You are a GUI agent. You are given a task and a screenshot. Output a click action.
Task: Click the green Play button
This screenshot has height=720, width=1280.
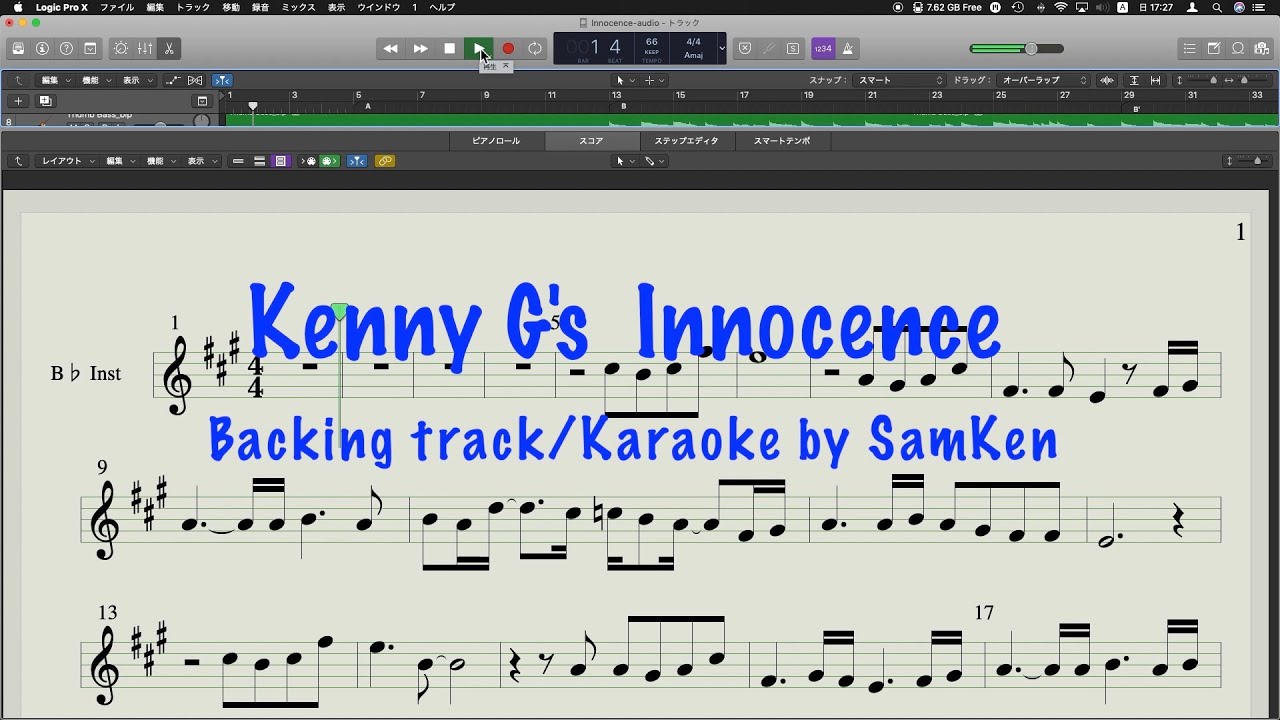479,48
